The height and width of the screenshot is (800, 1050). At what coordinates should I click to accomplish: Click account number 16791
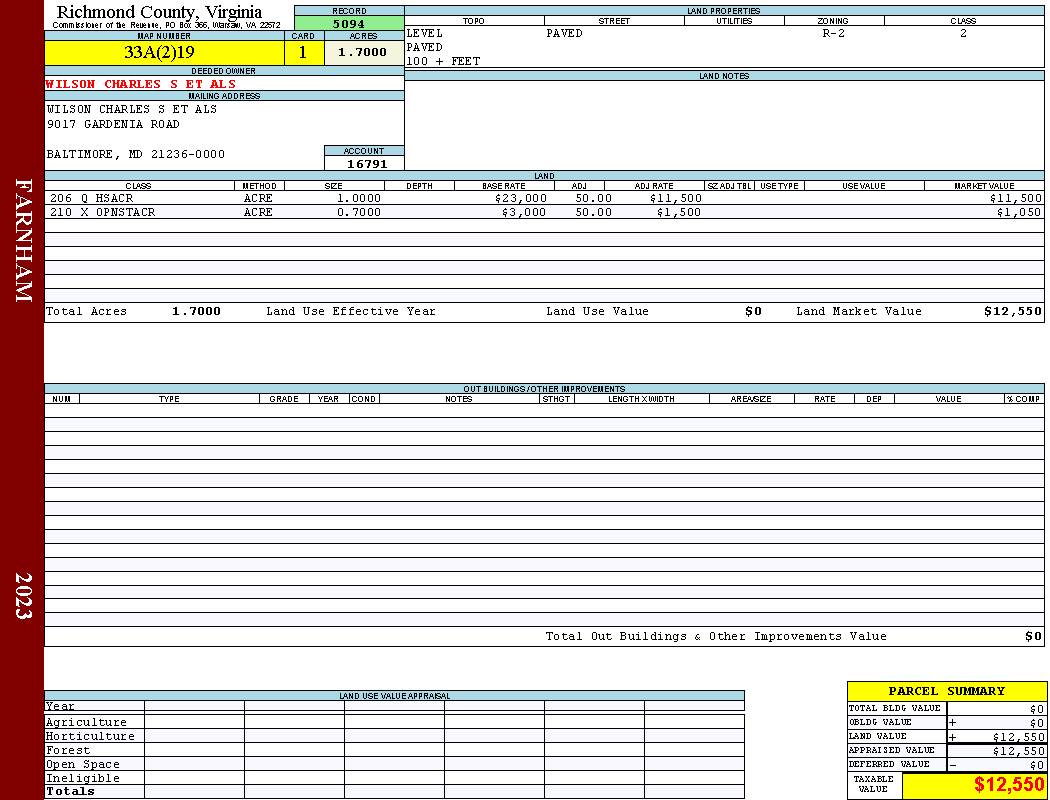[x=367, y=164]
